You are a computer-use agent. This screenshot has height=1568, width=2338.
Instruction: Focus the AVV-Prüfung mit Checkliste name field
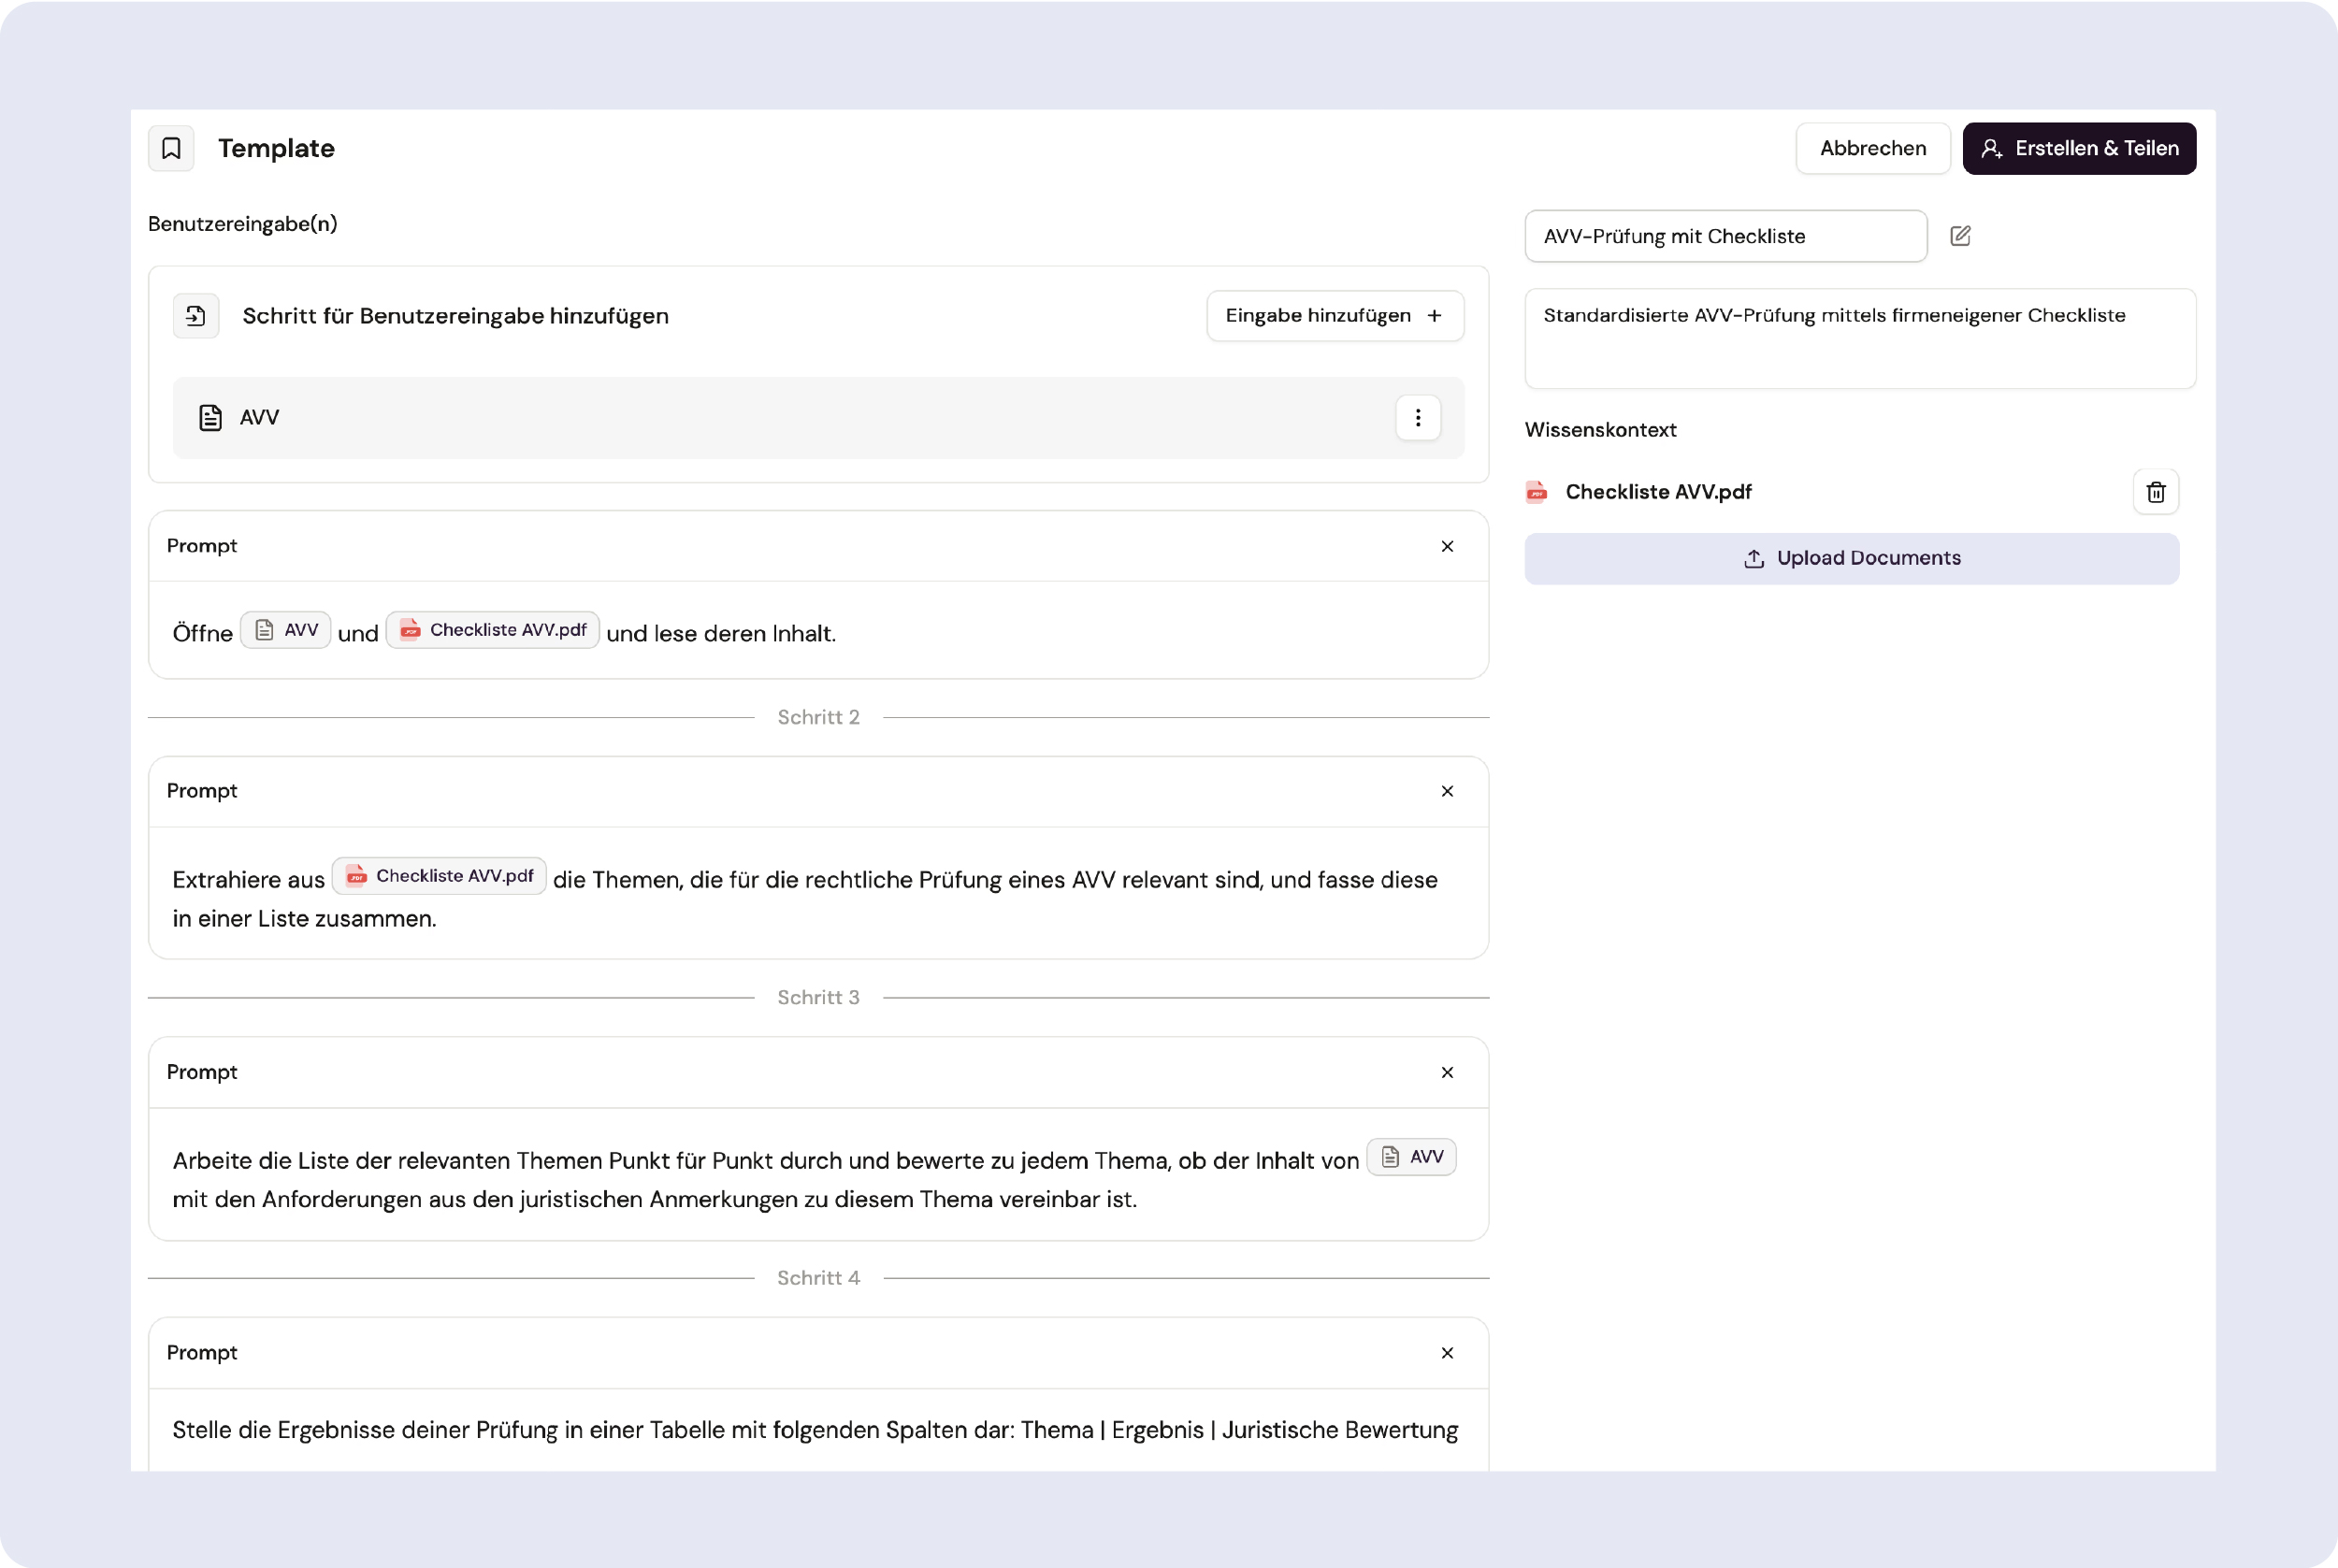[x=1725, y=236]
